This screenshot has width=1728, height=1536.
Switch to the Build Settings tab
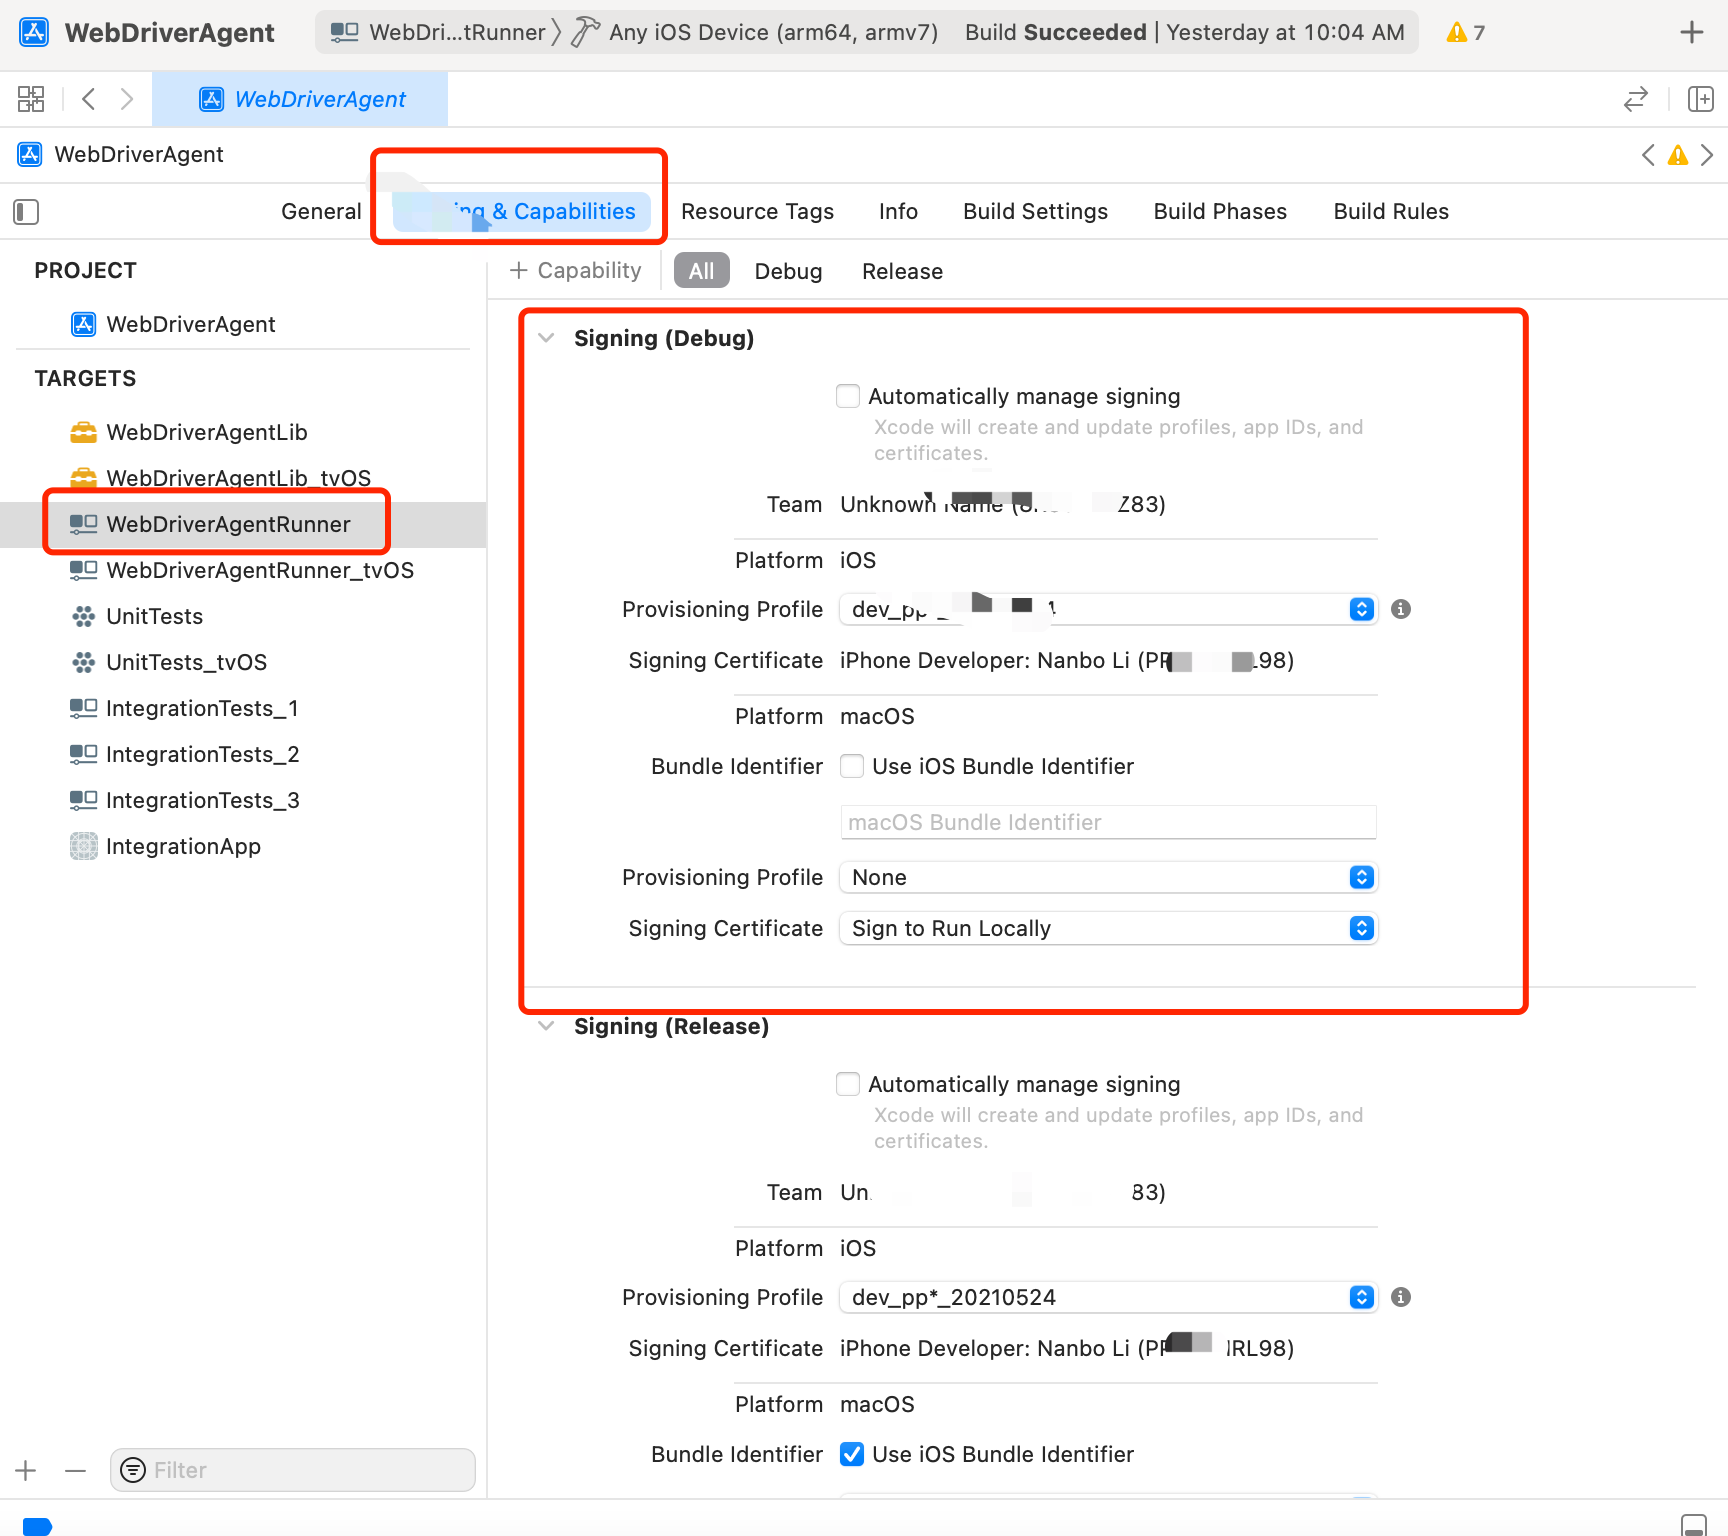[x=1035, y=211]
